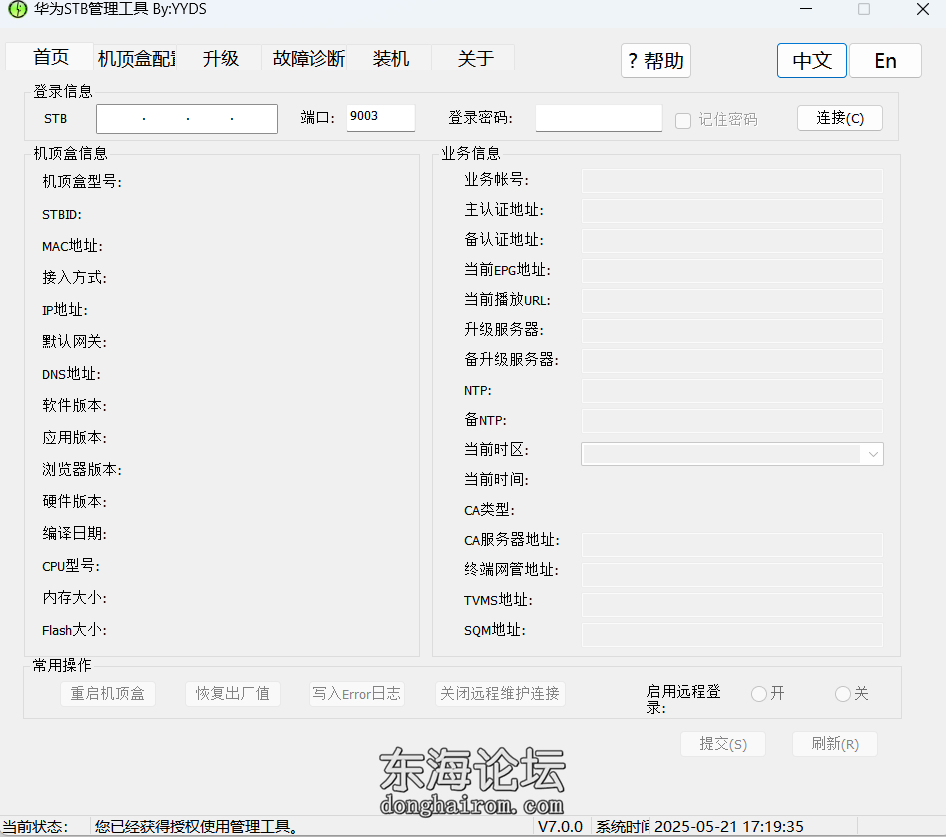Click the 终端网管地址 field
946x837 pixels.
tap(732, 574)
